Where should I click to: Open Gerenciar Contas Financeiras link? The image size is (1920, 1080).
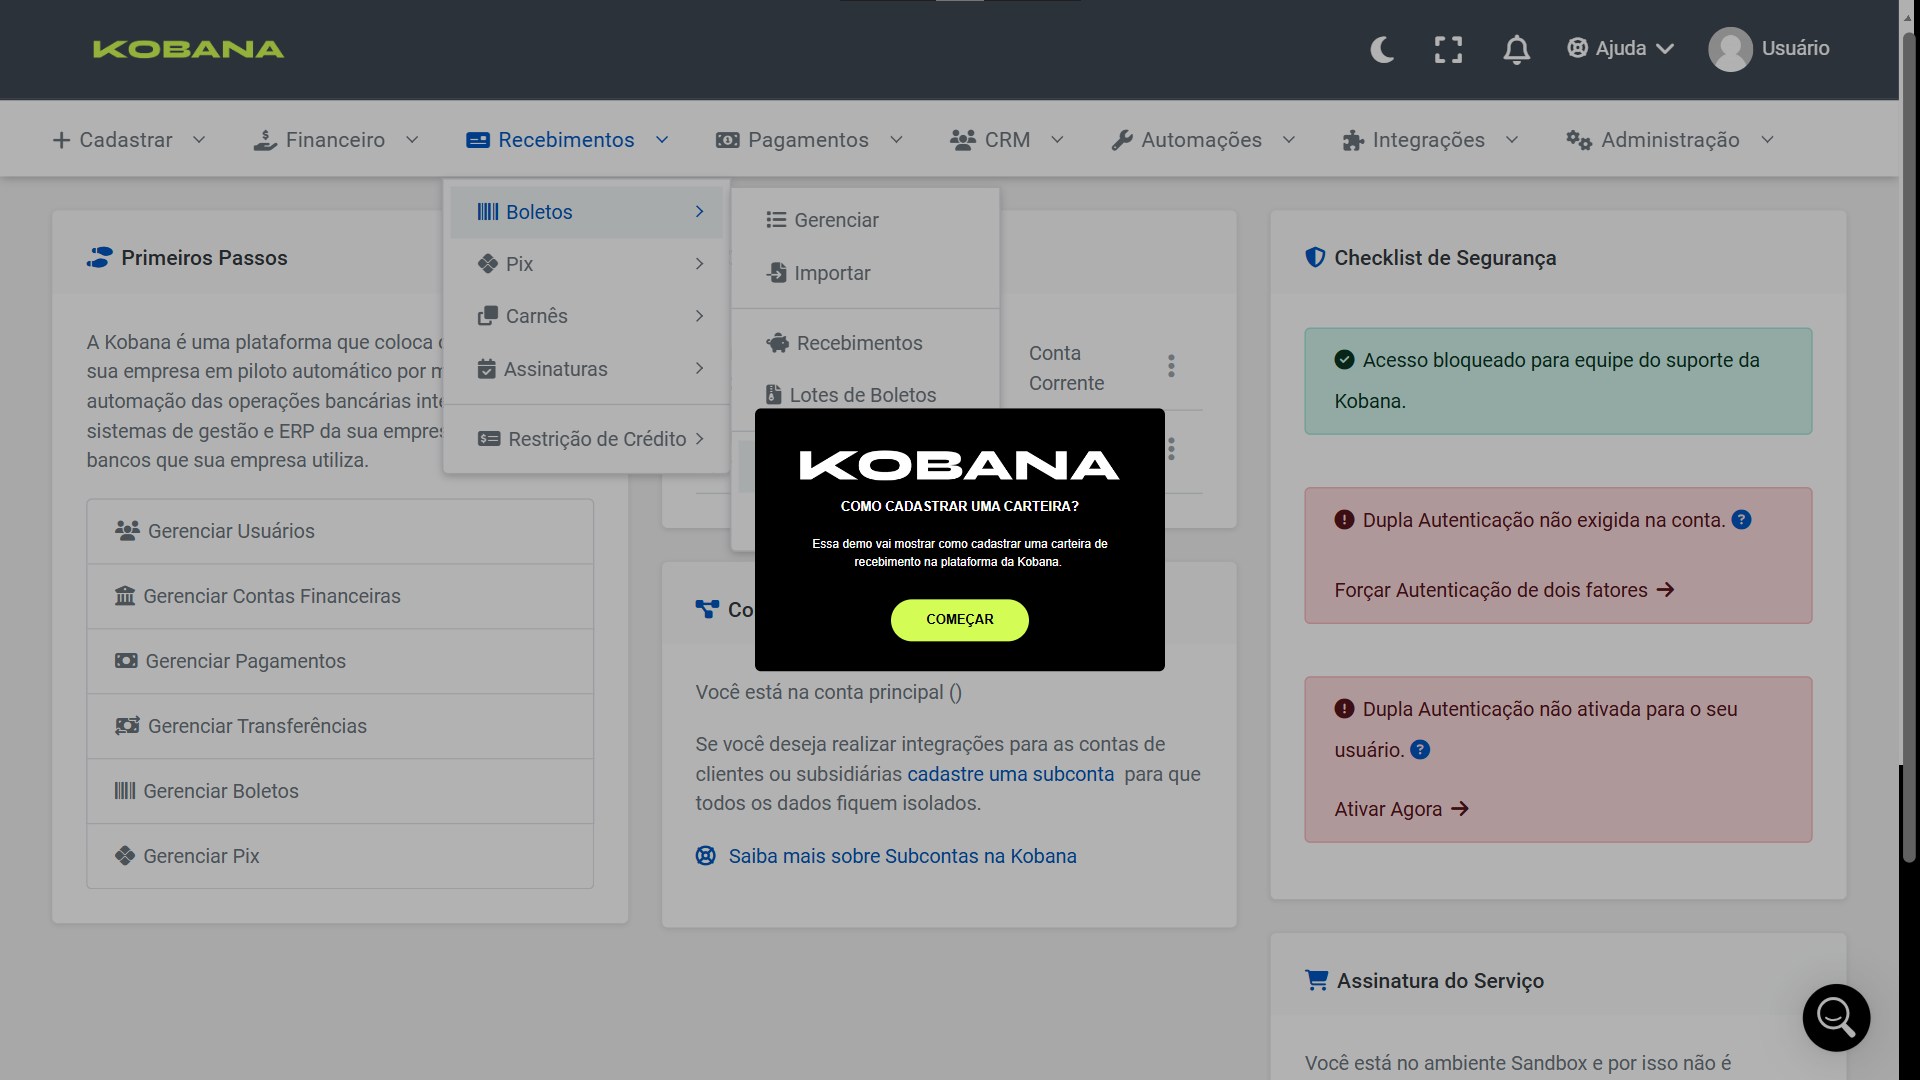pyautogui.click(x=340, y=596)
